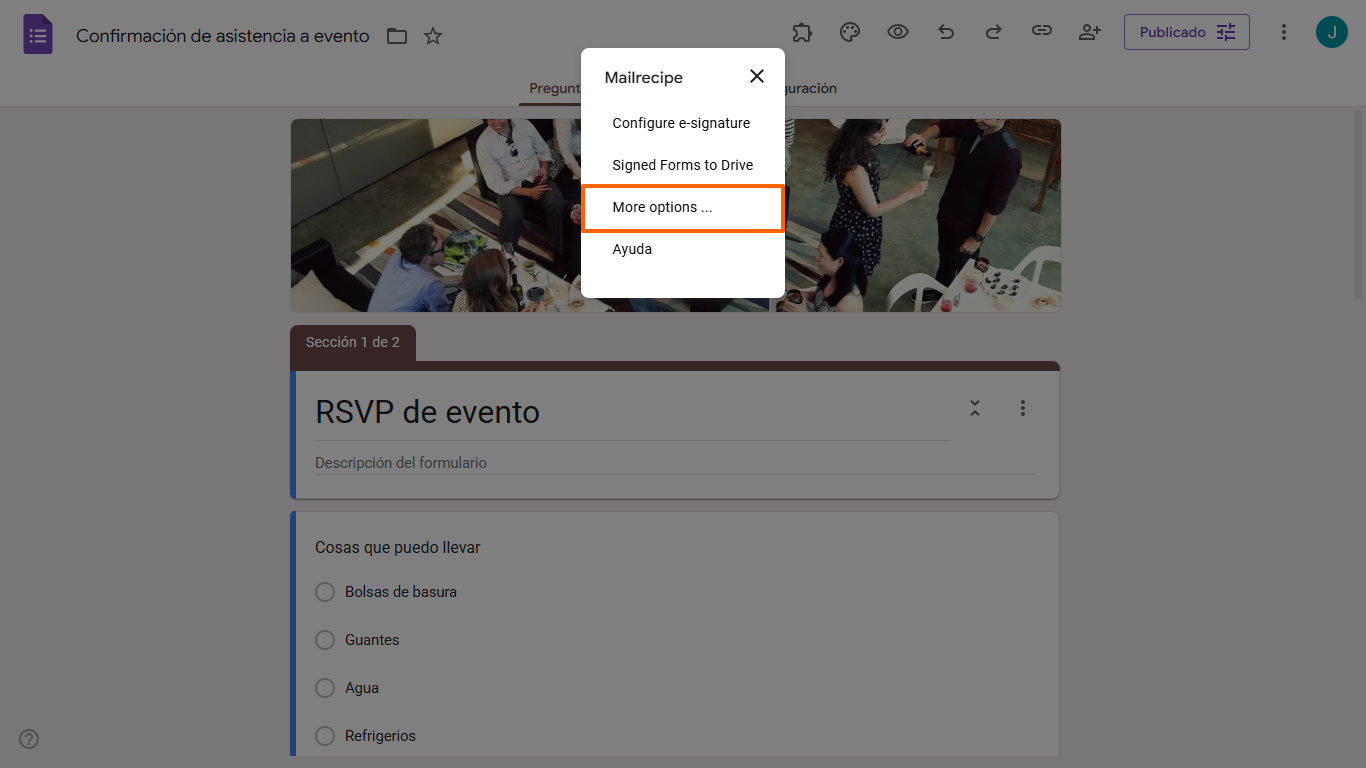Choose the Agua option
The height and width of the screenshot is (768, 1366).
tap(324, 688)
